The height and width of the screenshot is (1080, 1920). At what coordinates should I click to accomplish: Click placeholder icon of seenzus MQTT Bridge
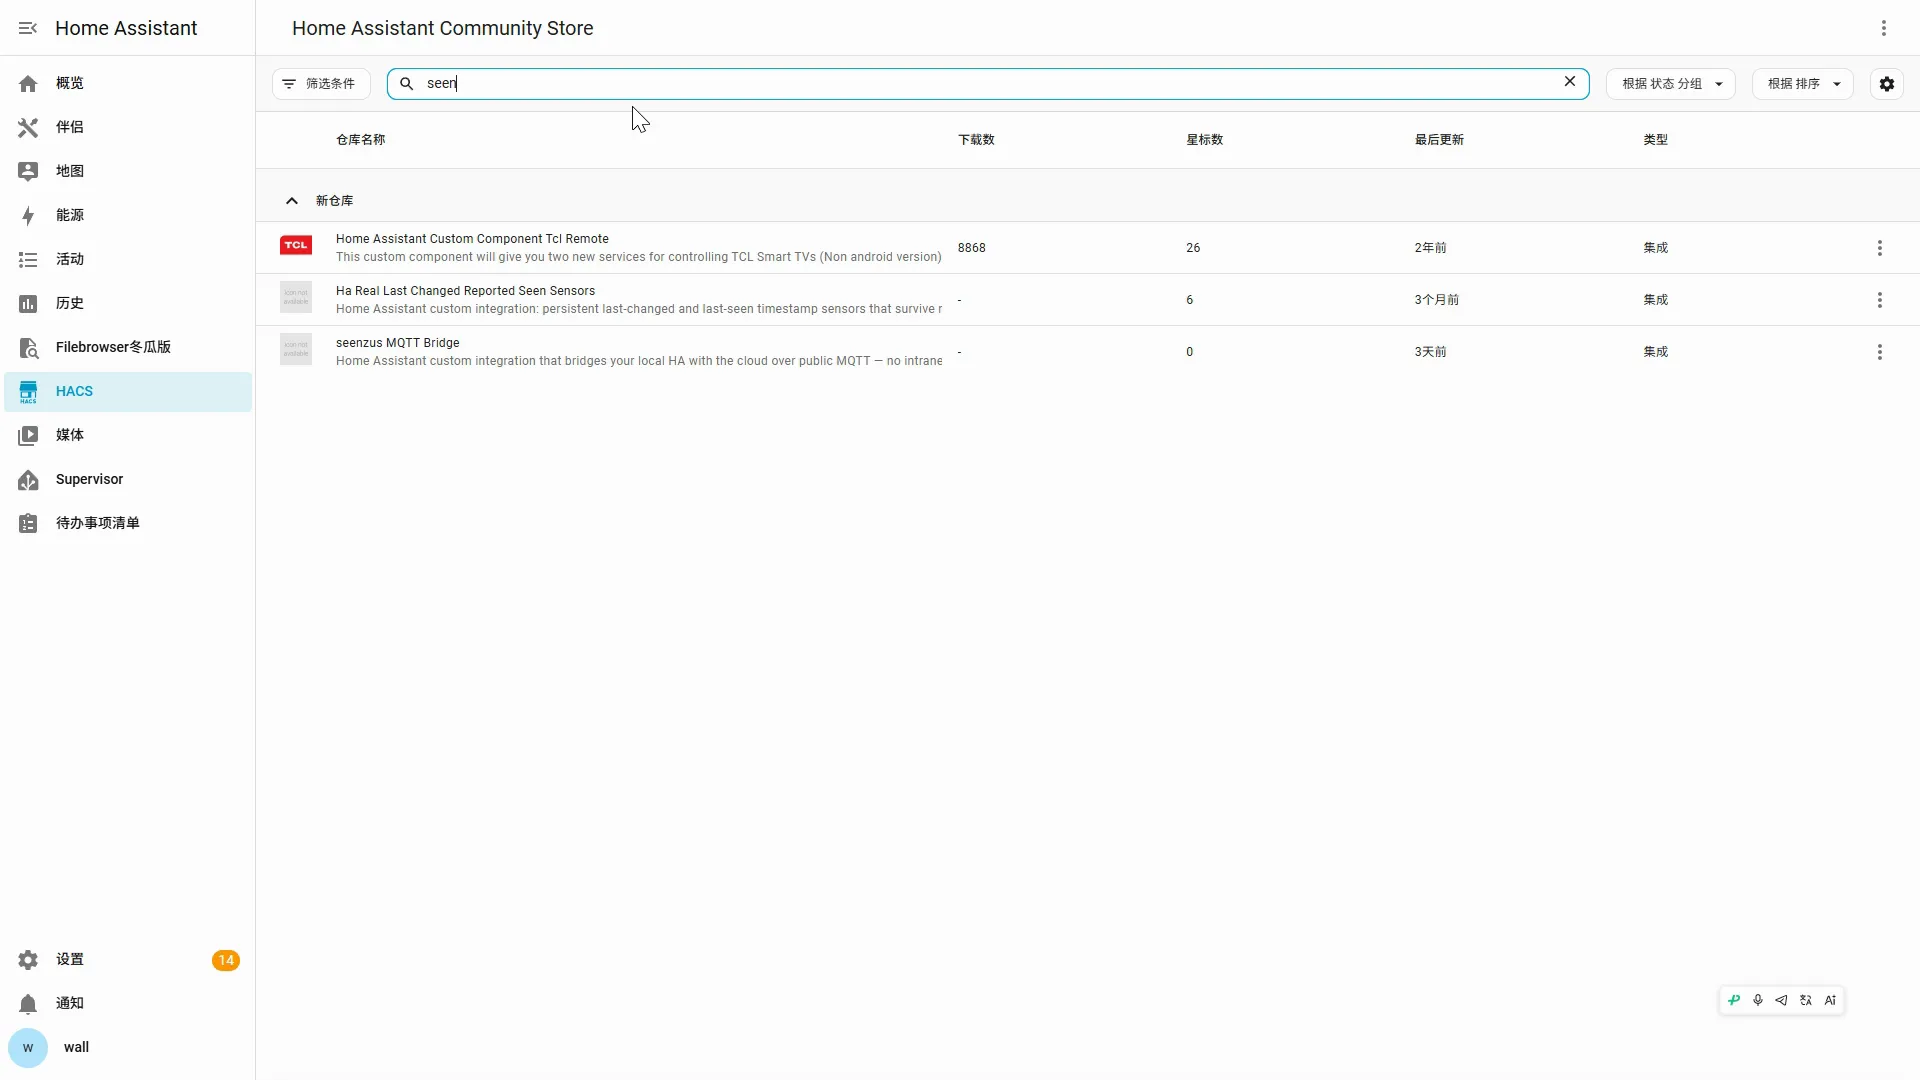tap(296, 350)
